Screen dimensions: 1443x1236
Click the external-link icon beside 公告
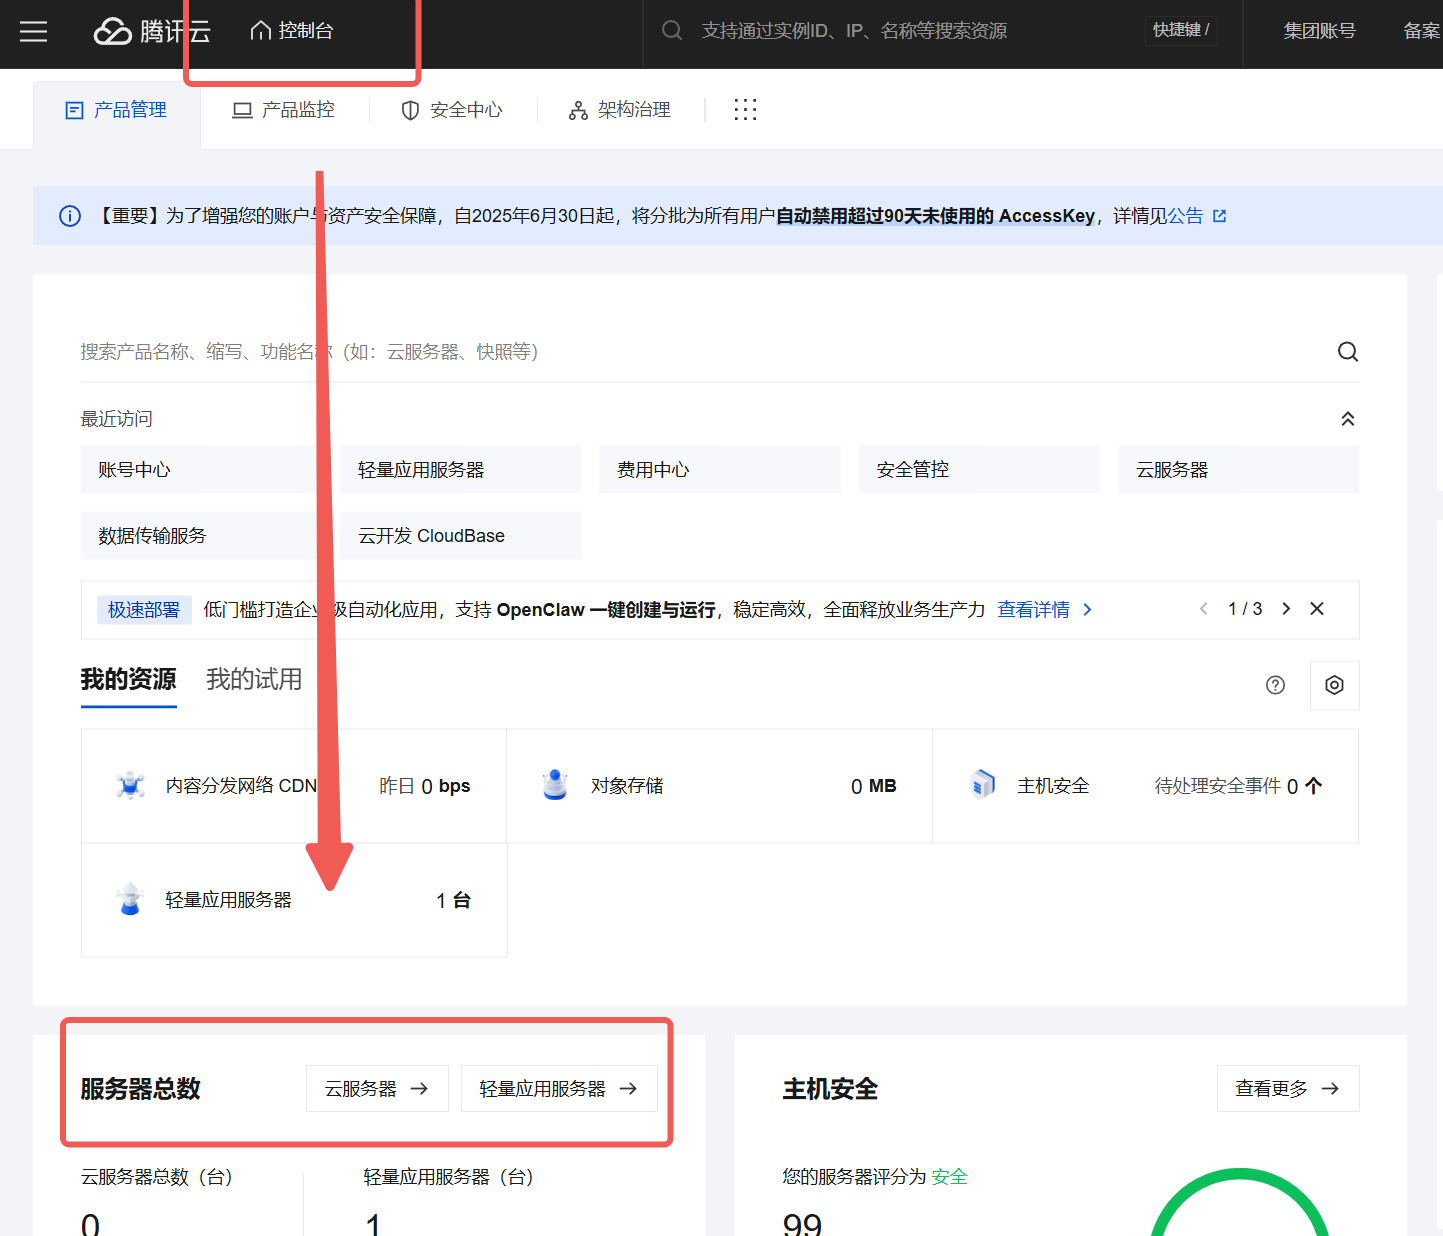pyautogui.click(x=1219, y=216)
